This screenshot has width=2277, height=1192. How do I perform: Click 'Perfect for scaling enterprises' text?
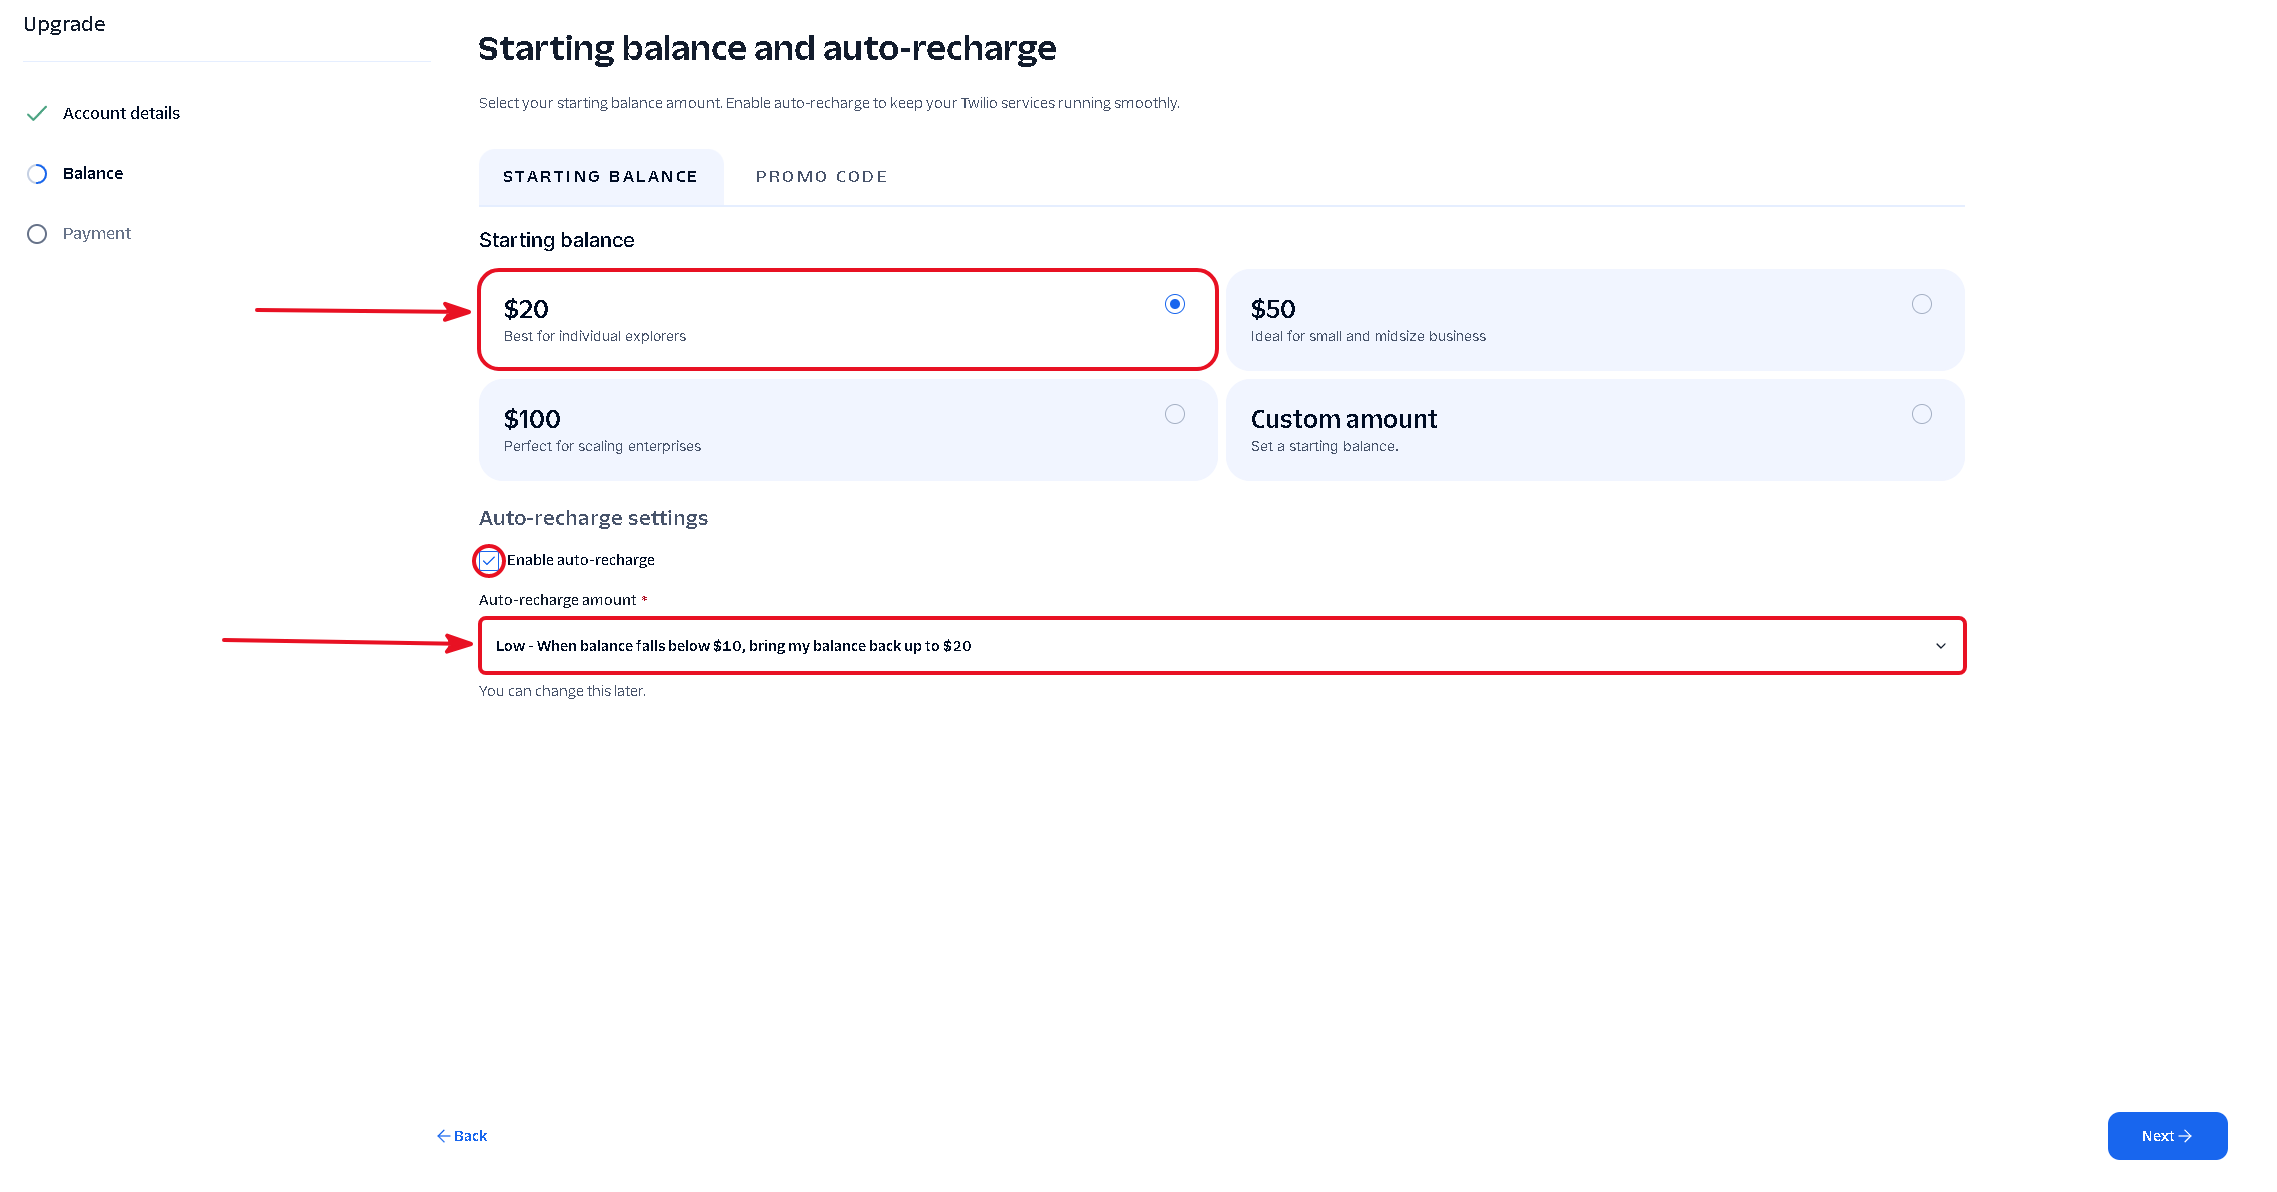(602, 446)
